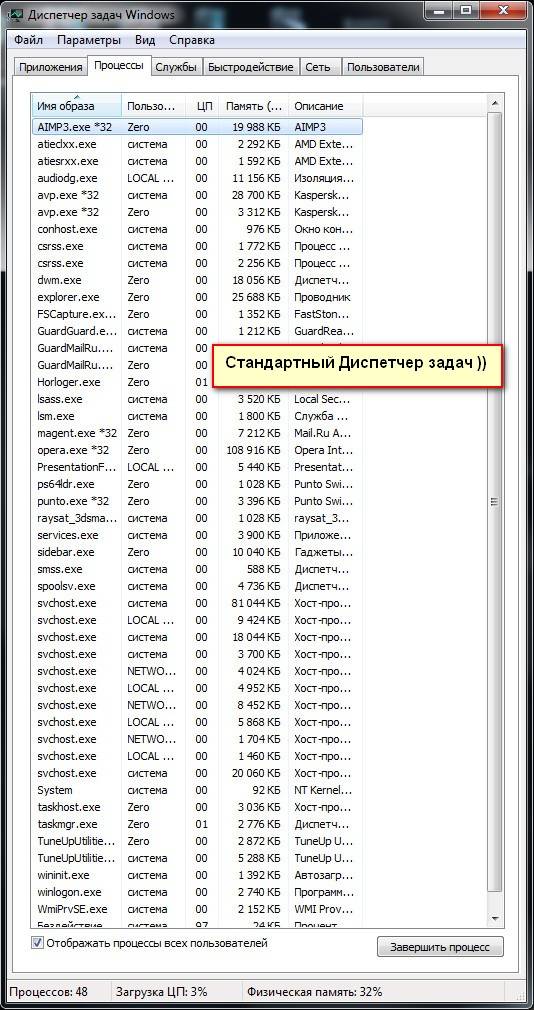Screen dimensions: 534x1010
Task: Select the System process row
Action: tap(197, 790)
